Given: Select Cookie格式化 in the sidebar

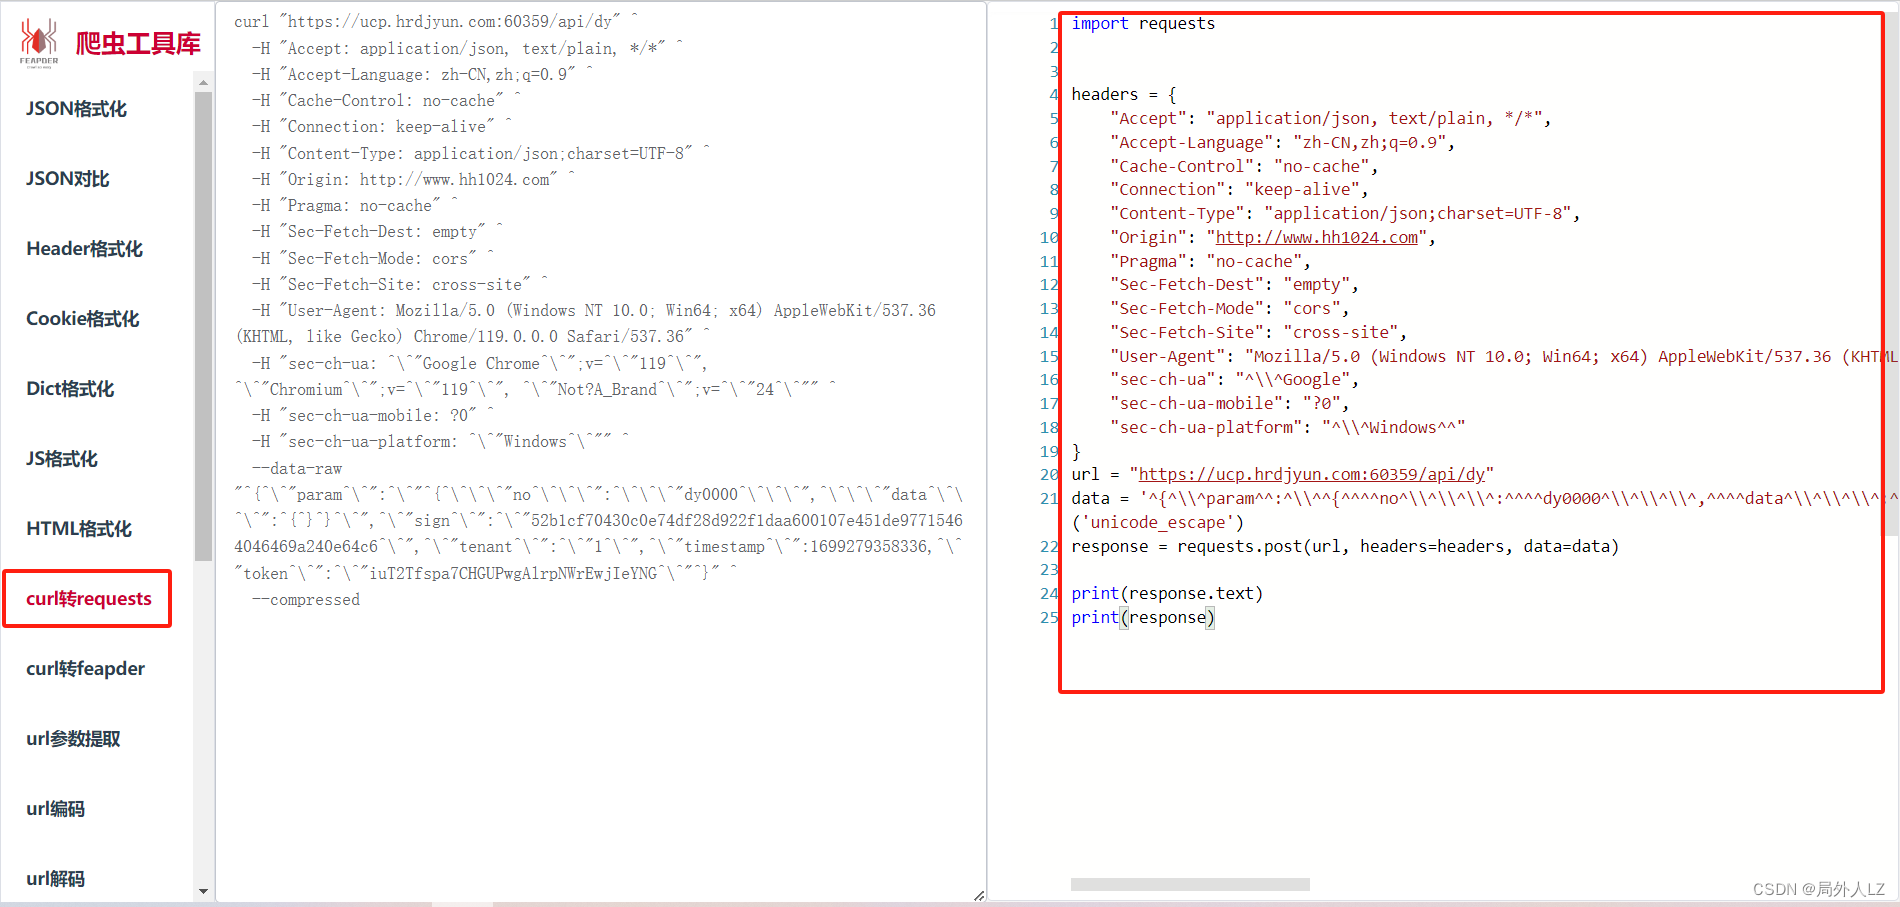Looking at the screenshot, I should pos(83,319).
